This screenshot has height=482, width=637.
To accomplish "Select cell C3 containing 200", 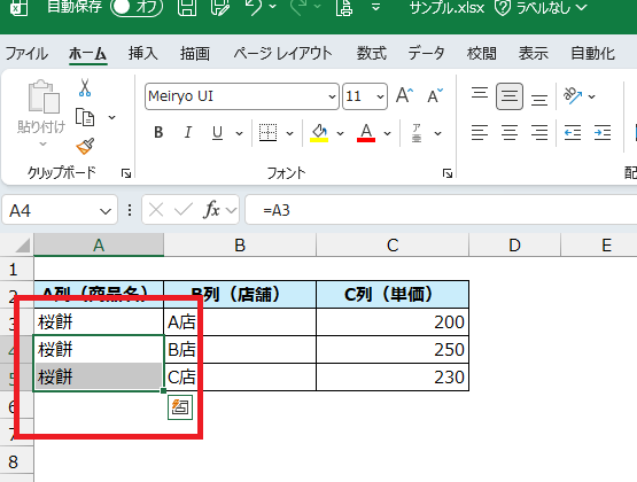I will click(x=392, y=322).
